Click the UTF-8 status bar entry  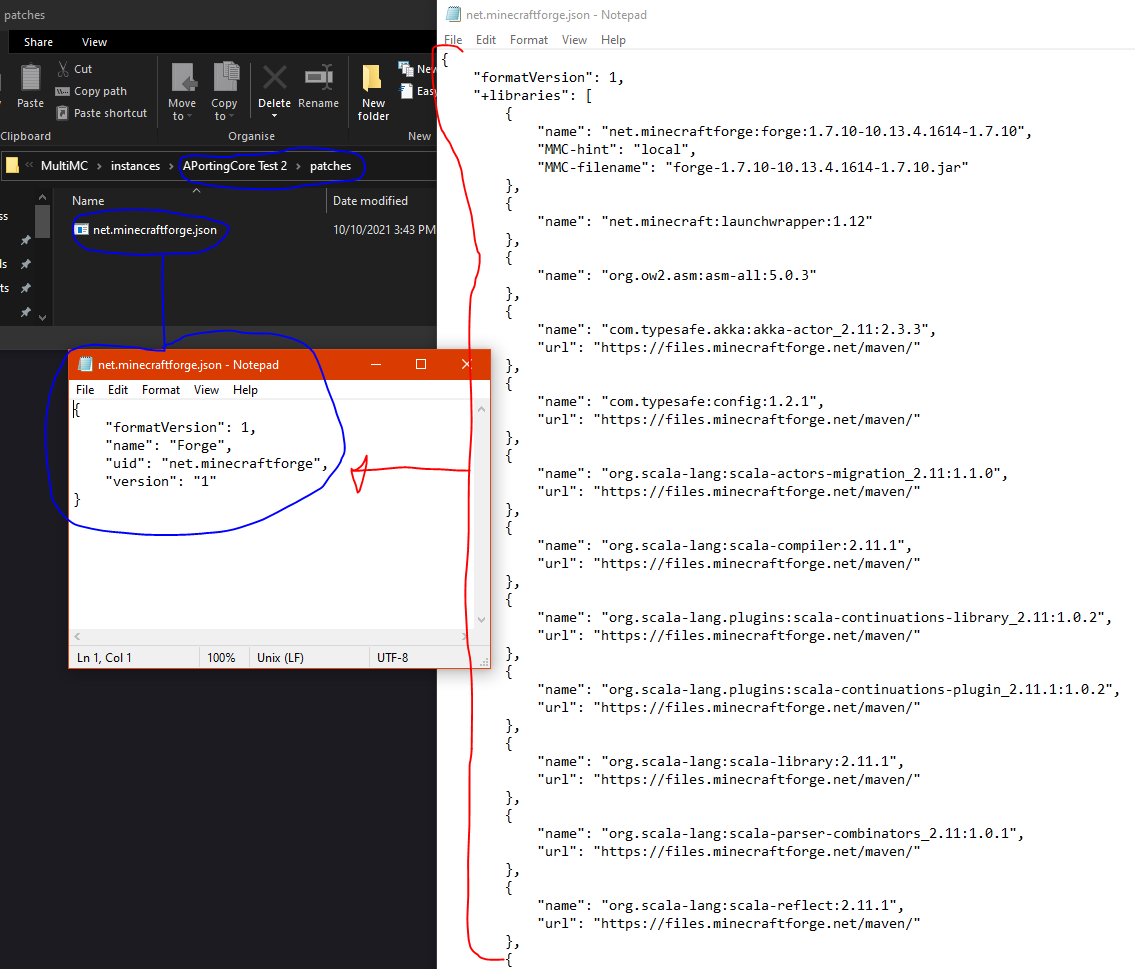[392, 658]
